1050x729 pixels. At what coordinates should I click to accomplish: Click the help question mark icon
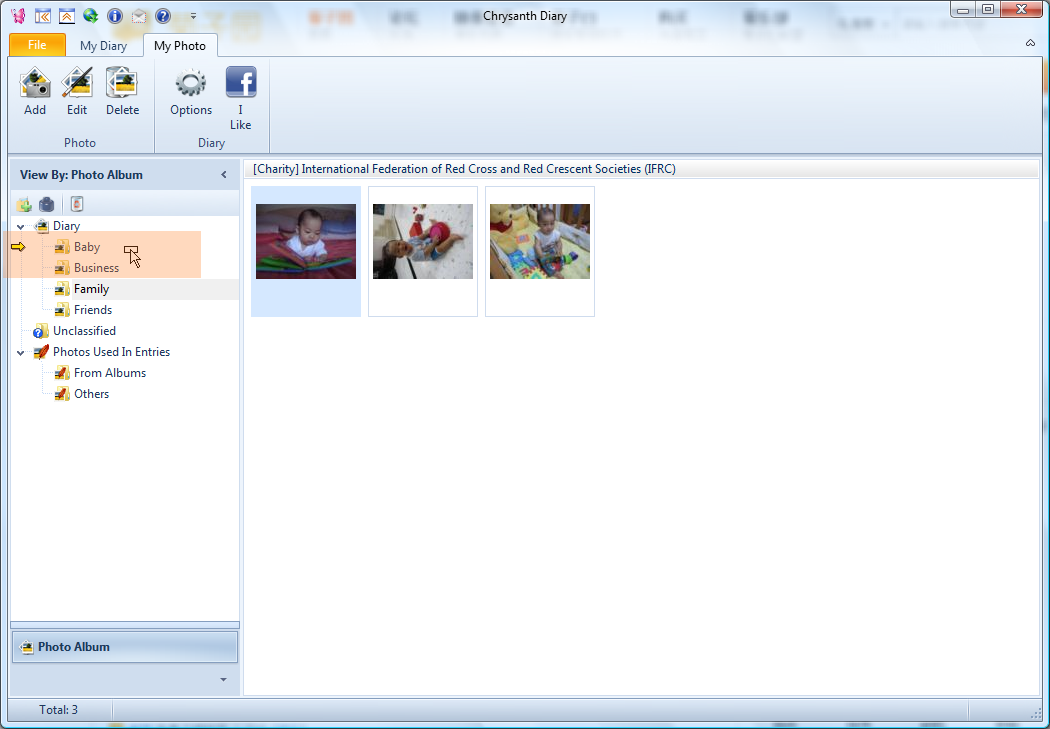tap(163, 16)
